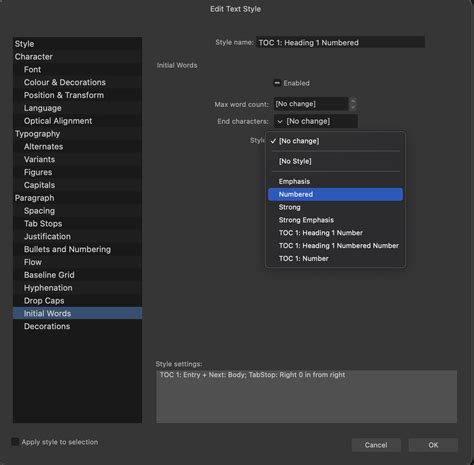Open Optical Alignment settings
The width and height of the screenshot is (474, 465).
(77, 121)
